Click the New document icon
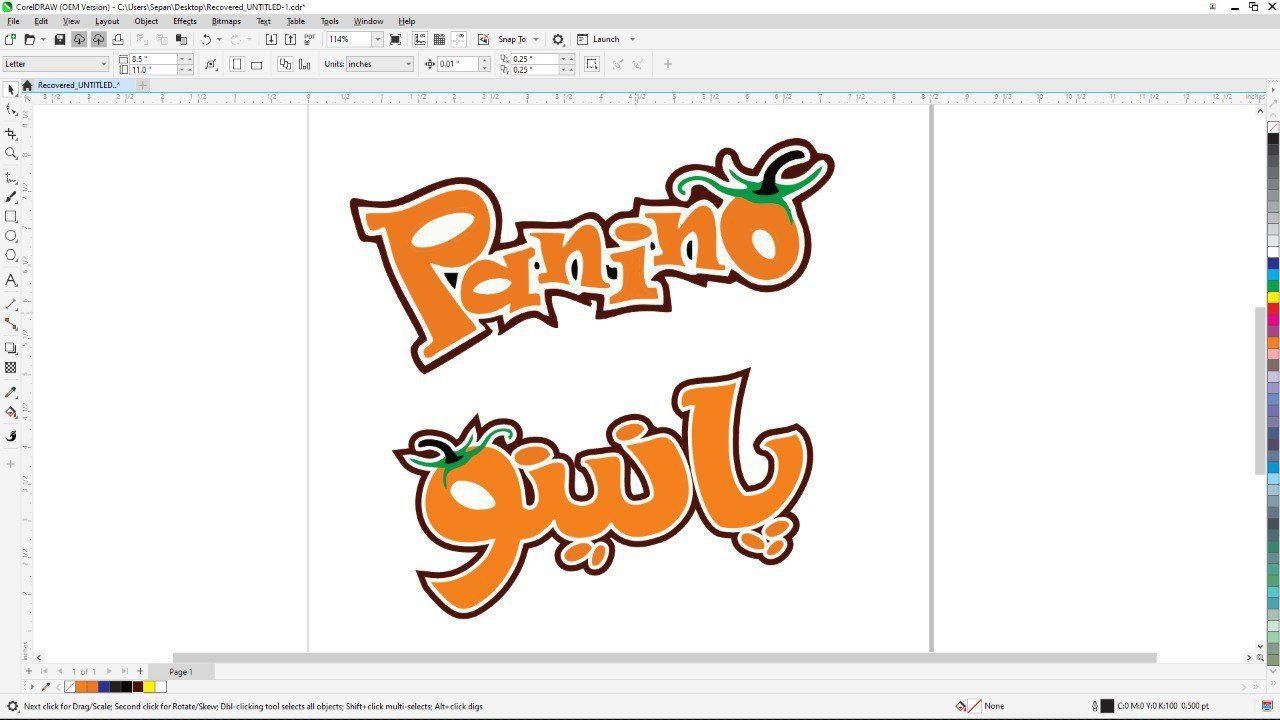 coord(10,39)
